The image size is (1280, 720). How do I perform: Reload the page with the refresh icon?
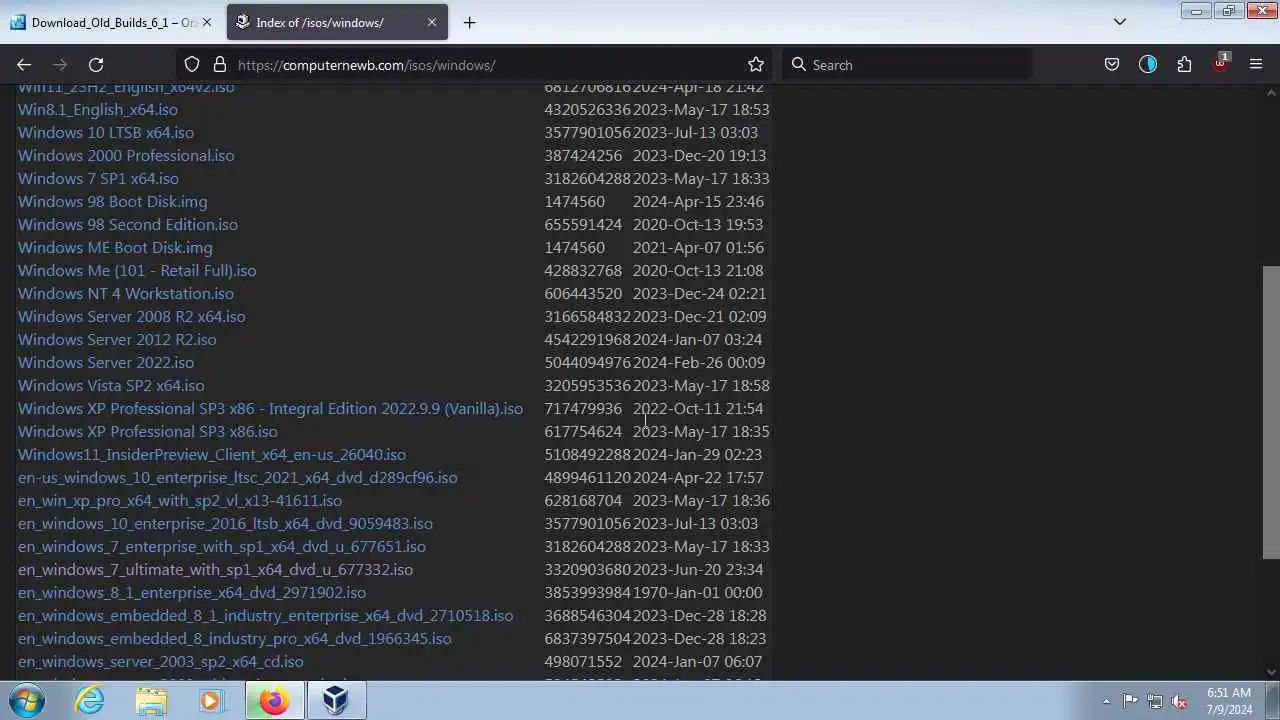[96, 65]
